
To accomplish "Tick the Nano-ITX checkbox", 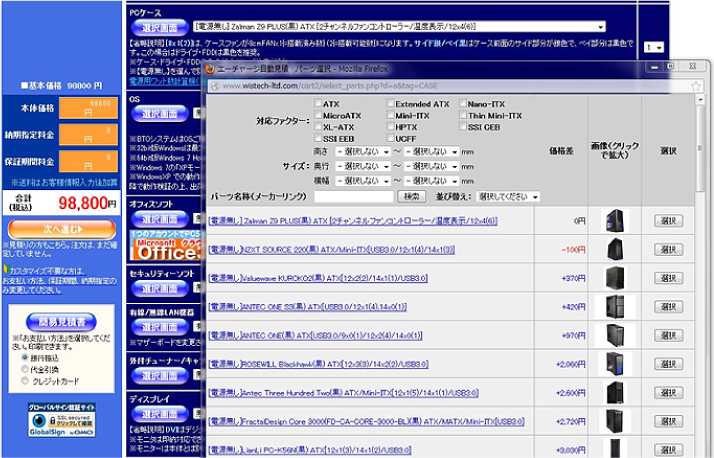I will (462, 104).
